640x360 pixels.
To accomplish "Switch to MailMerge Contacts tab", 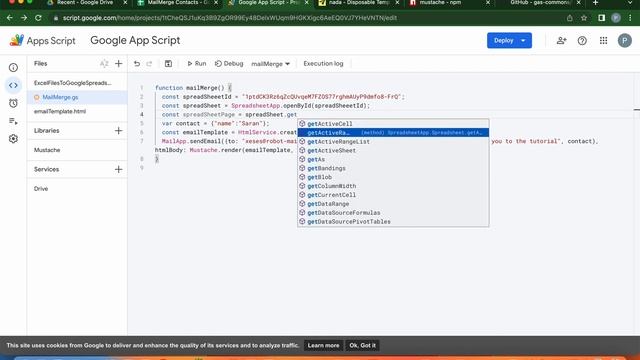I will point(177,3).
